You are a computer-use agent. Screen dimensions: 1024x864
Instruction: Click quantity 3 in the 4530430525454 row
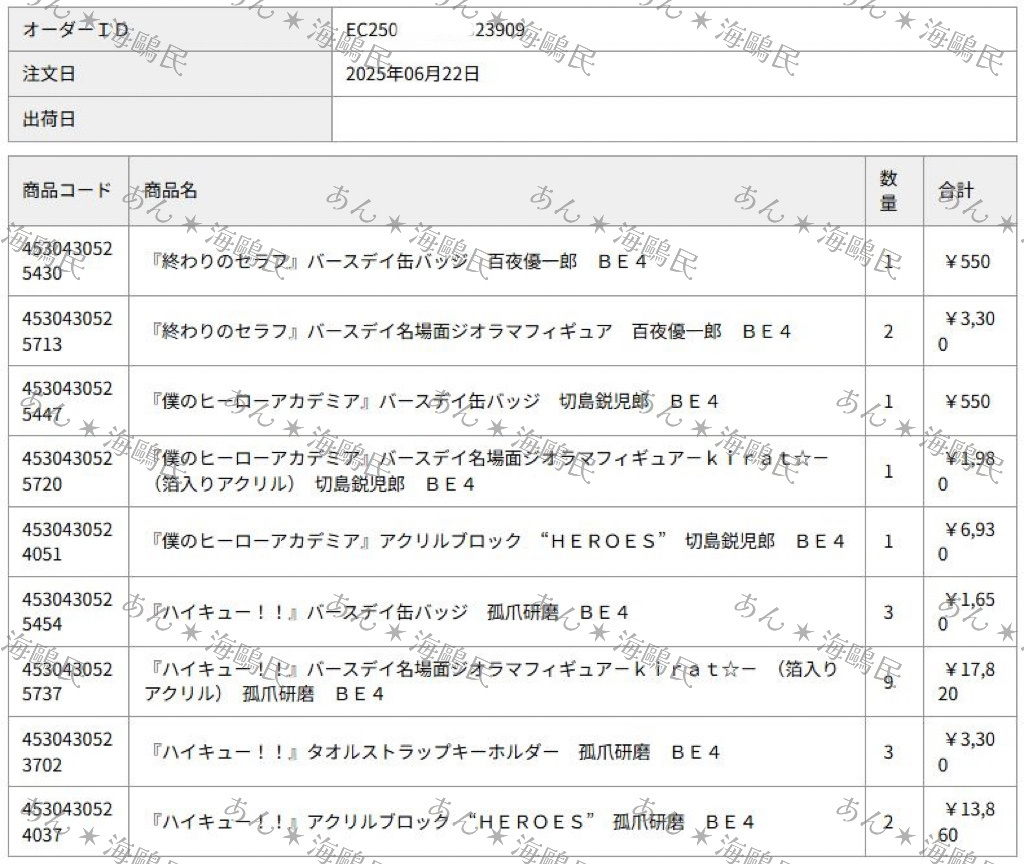(888, 612)
